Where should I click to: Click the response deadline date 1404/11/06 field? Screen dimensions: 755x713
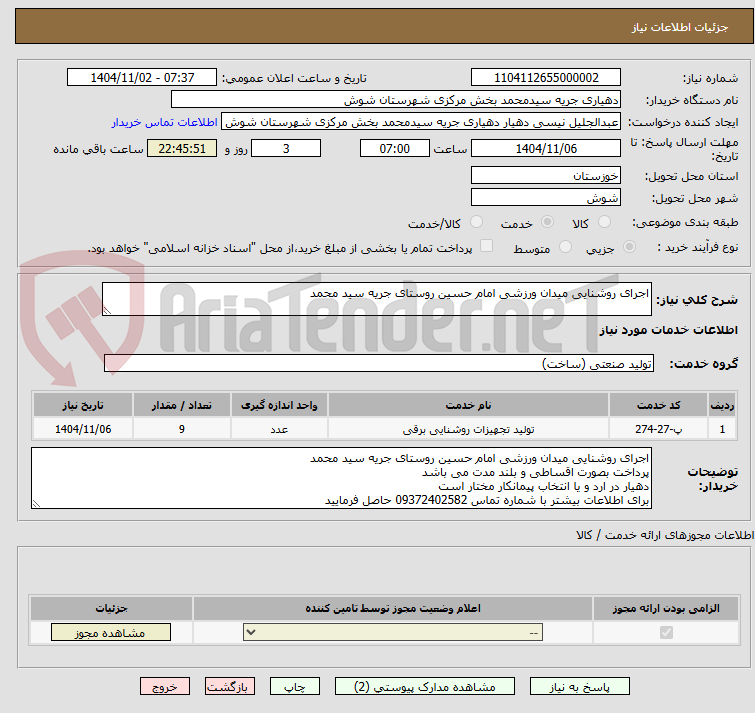coord(546,148)
